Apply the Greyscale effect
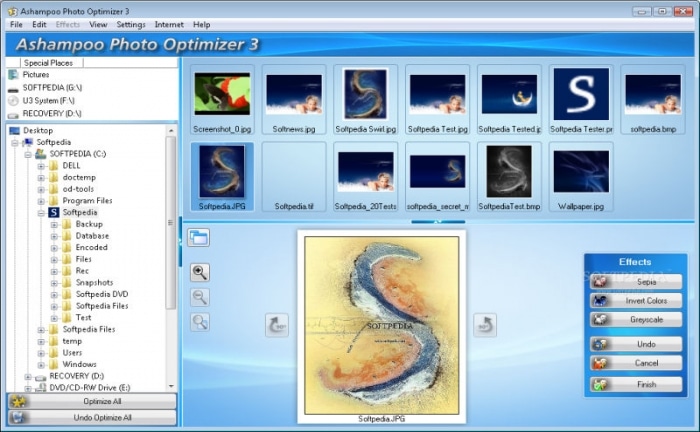 click(x=636, y=320)
